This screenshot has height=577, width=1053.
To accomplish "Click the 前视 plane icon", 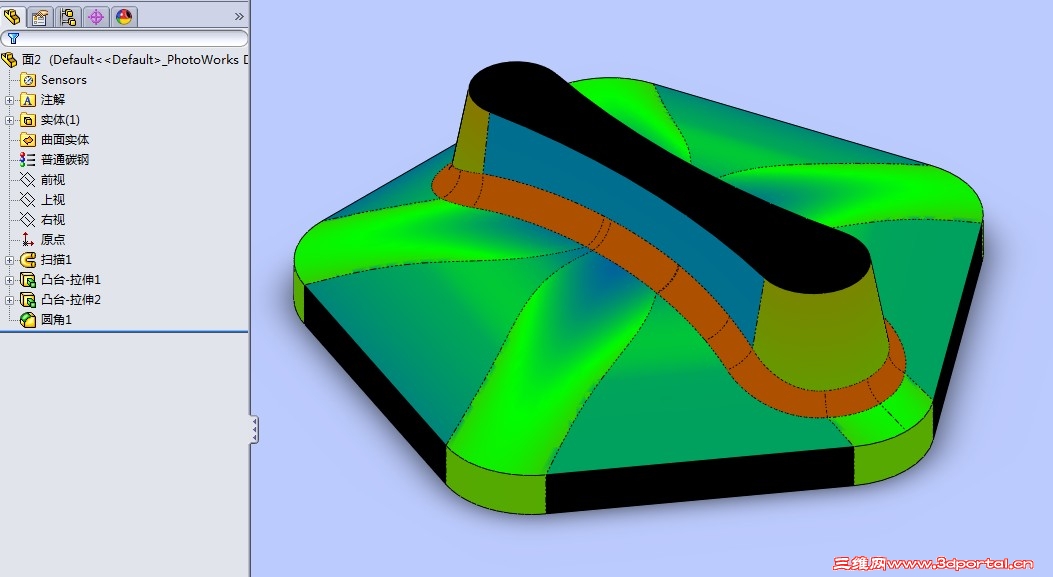I will [x=28, y=180].
